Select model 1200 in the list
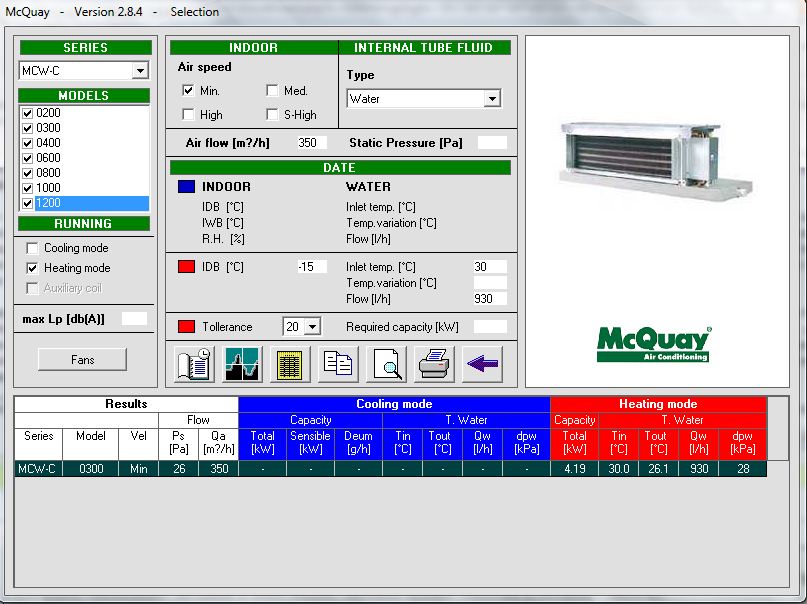This screenshot has height=604, width=807. point(92,203)
